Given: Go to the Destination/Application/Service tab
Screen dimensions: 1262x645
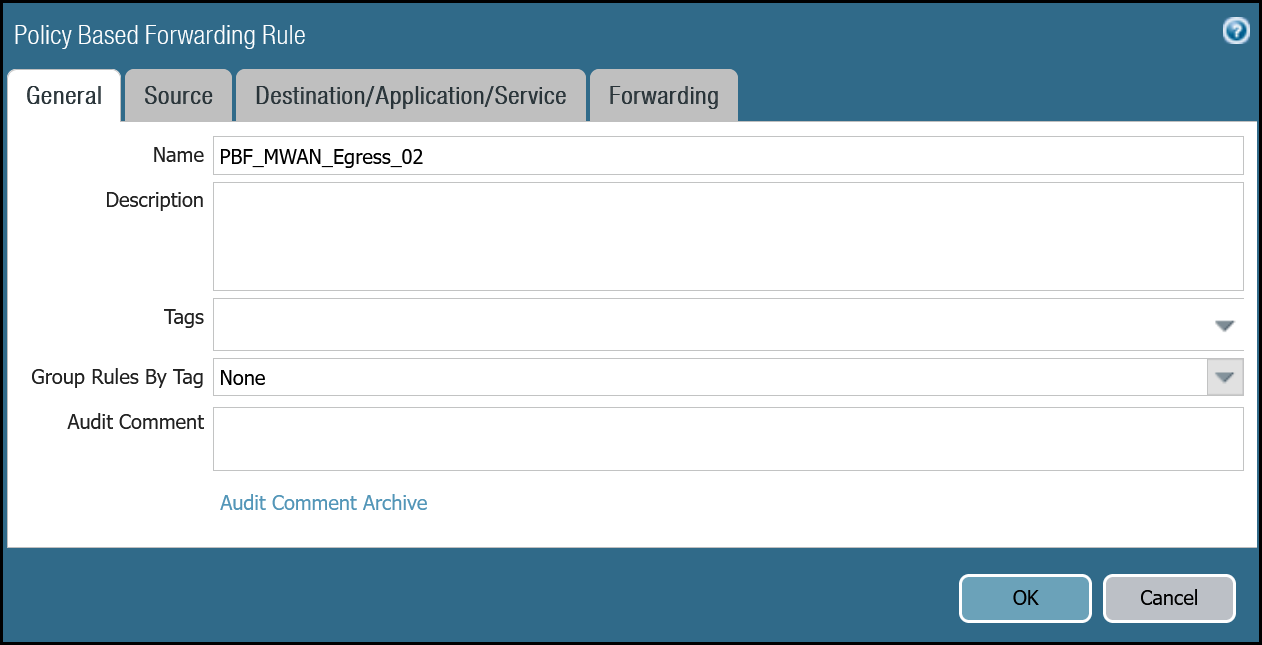Looking at the screenshot, I should [410, 96].
